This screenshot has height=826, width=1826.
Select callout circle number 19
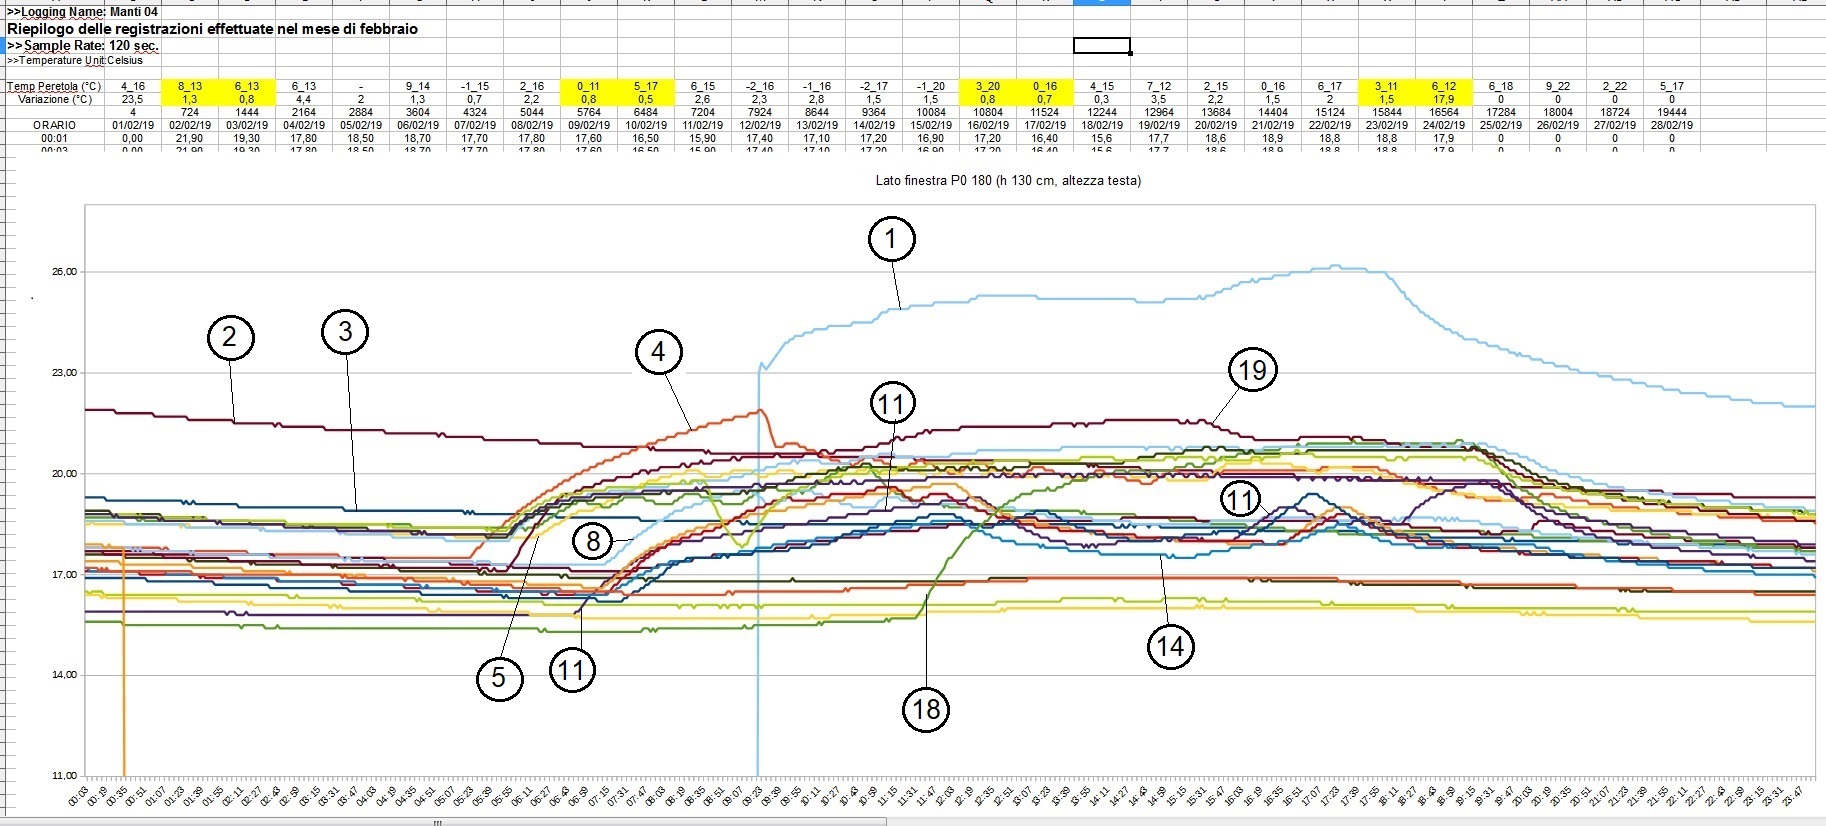click(1252, 371)
